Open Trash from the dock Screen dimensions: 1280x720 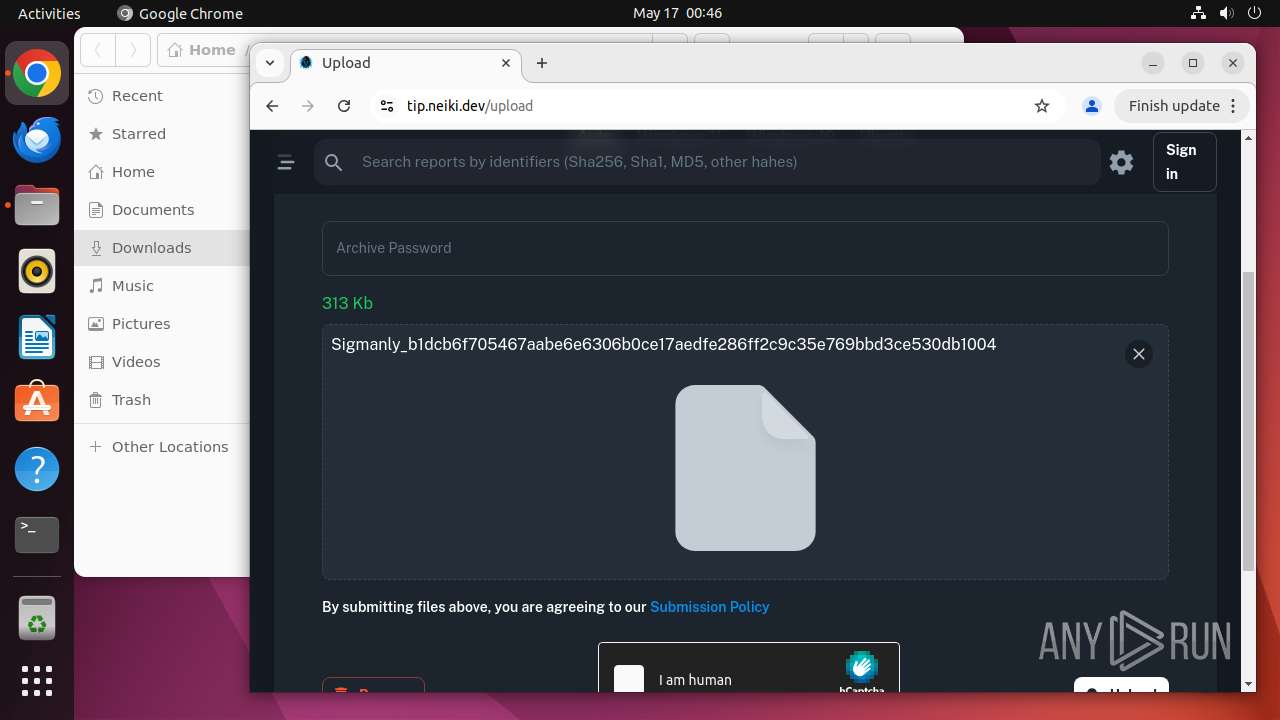37,619
